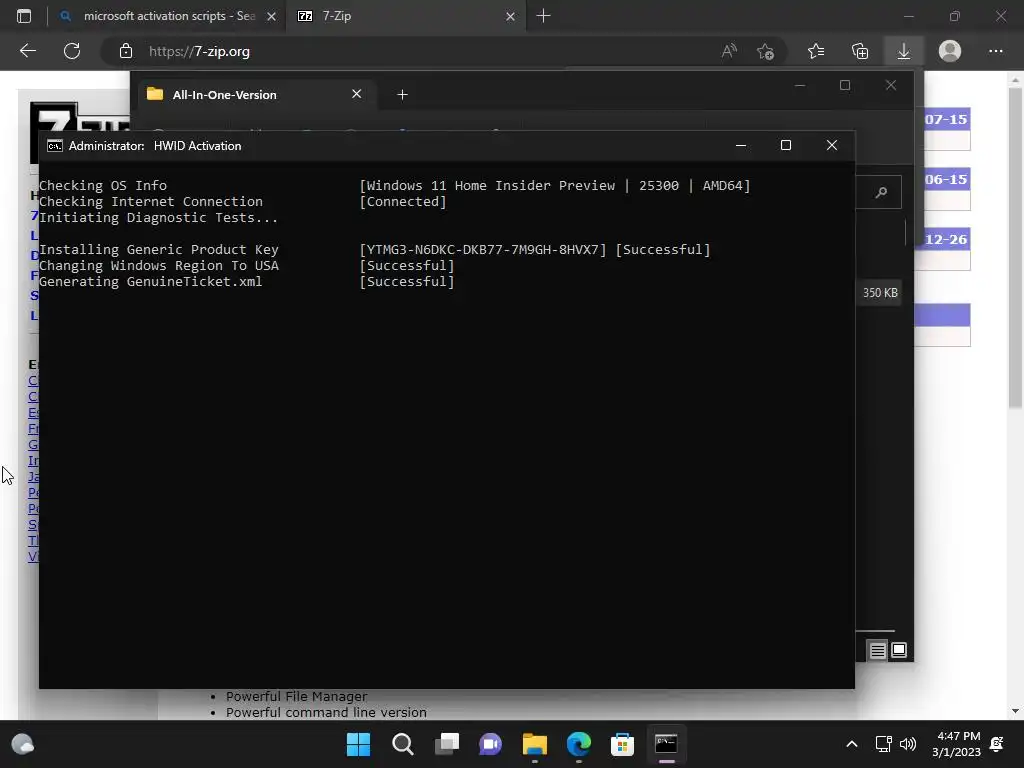Add a new File Explorer tab

[402, 95]
